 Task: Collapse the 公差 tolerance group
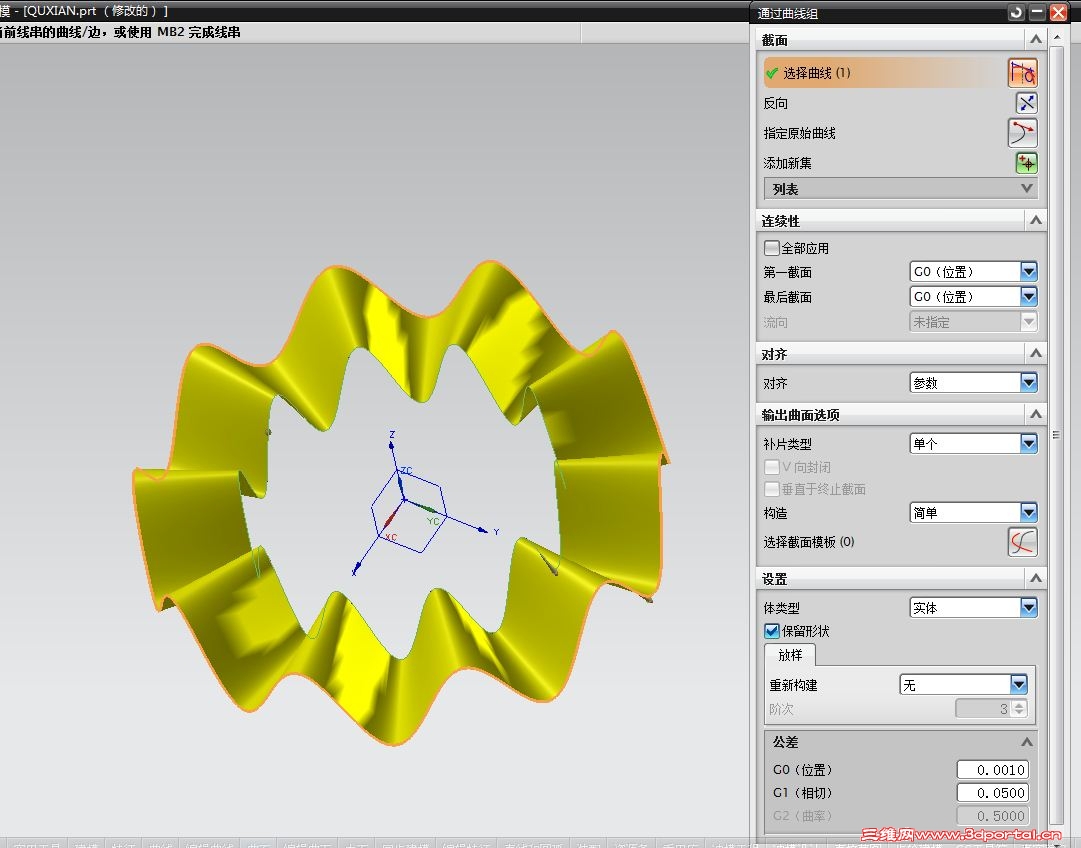[x=1027, y=742]
